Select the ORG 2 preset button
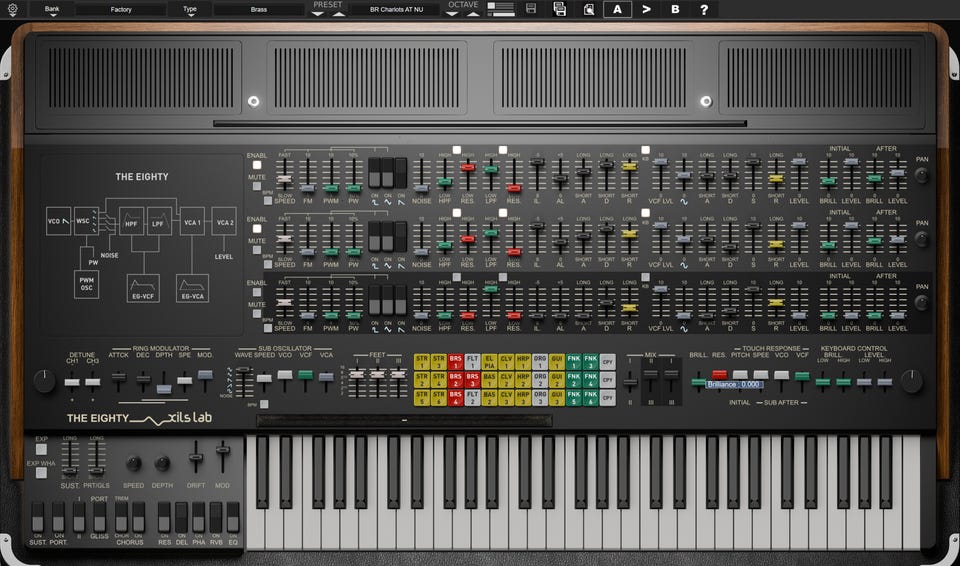The width and height of the screenshot is (960, 566). pos(539,380)
